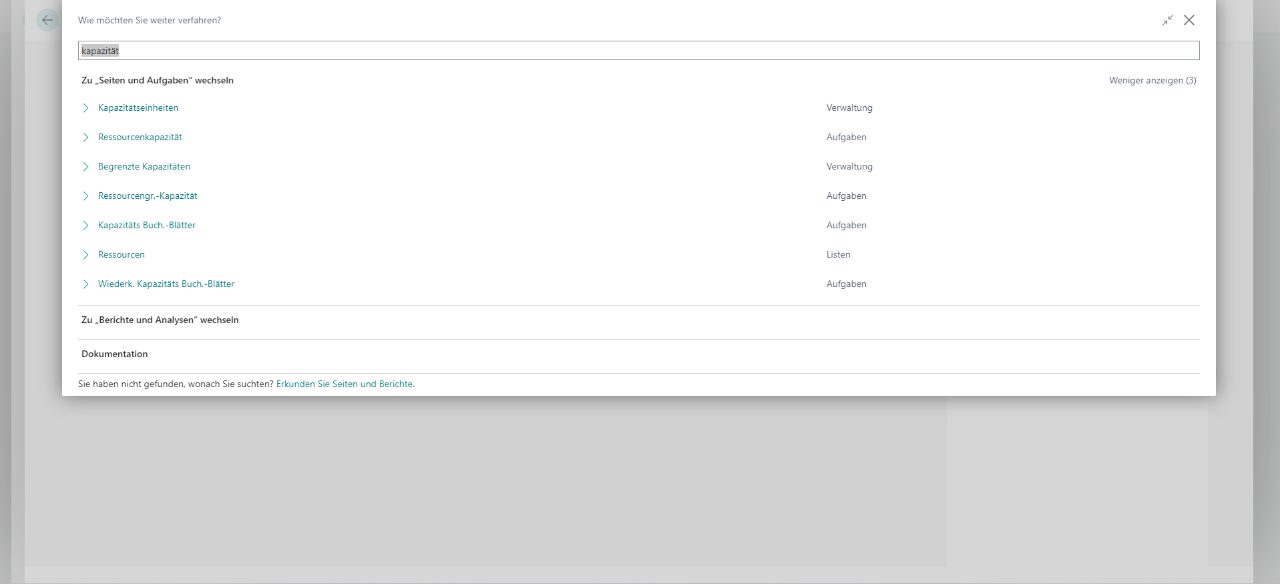
Task: Click the kapazität search input field
Action: pyautogui.click(x=638, y=50)
